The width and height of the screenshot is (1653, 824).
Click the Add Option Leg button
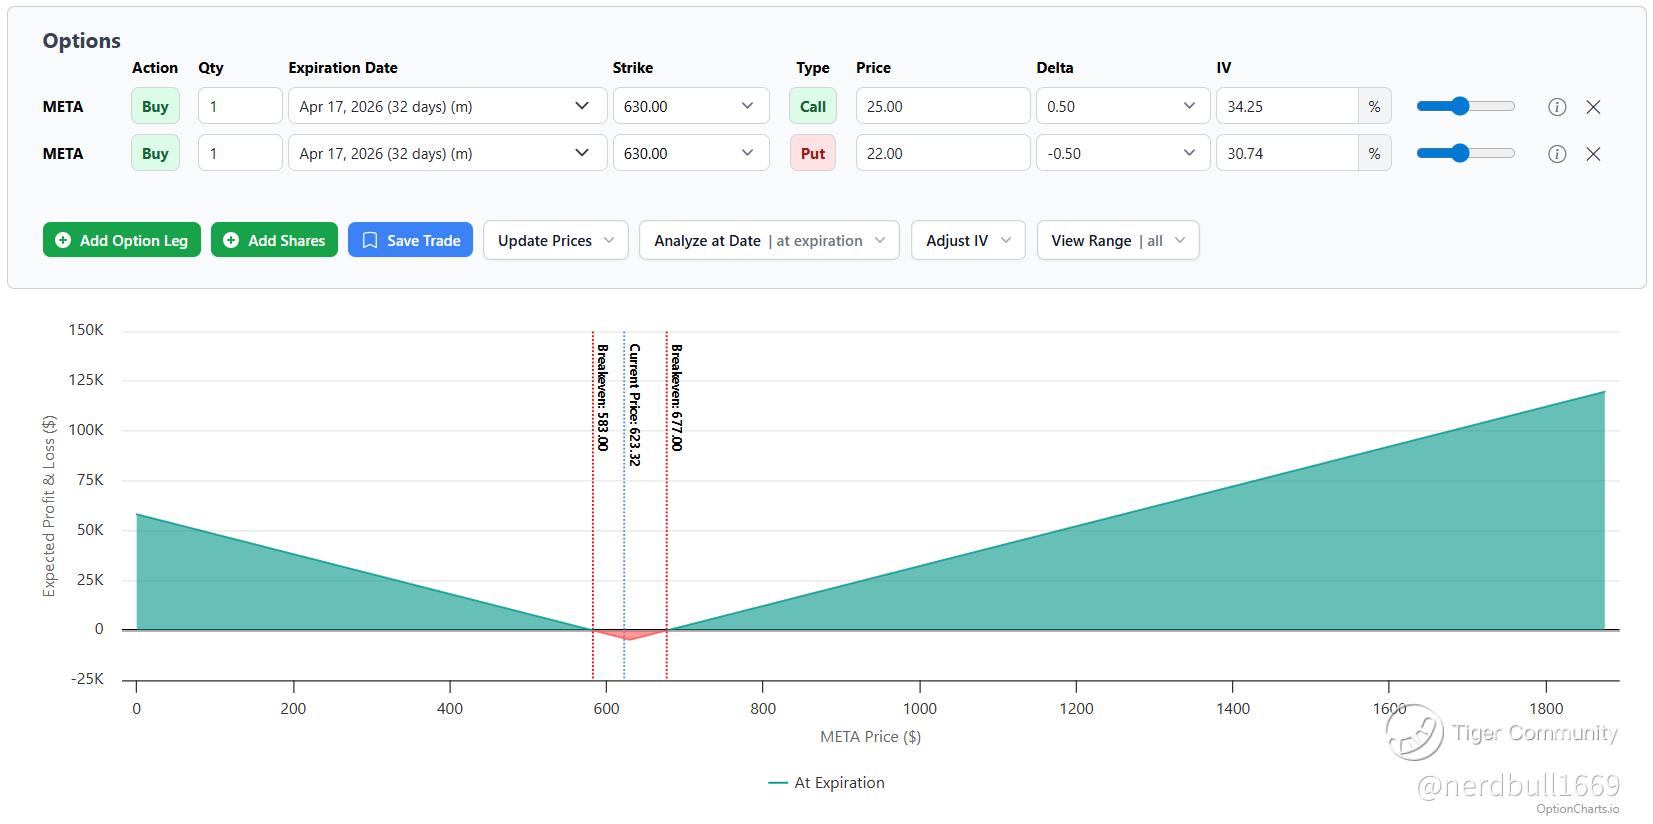pyautogui.click(x=122, y=241)
